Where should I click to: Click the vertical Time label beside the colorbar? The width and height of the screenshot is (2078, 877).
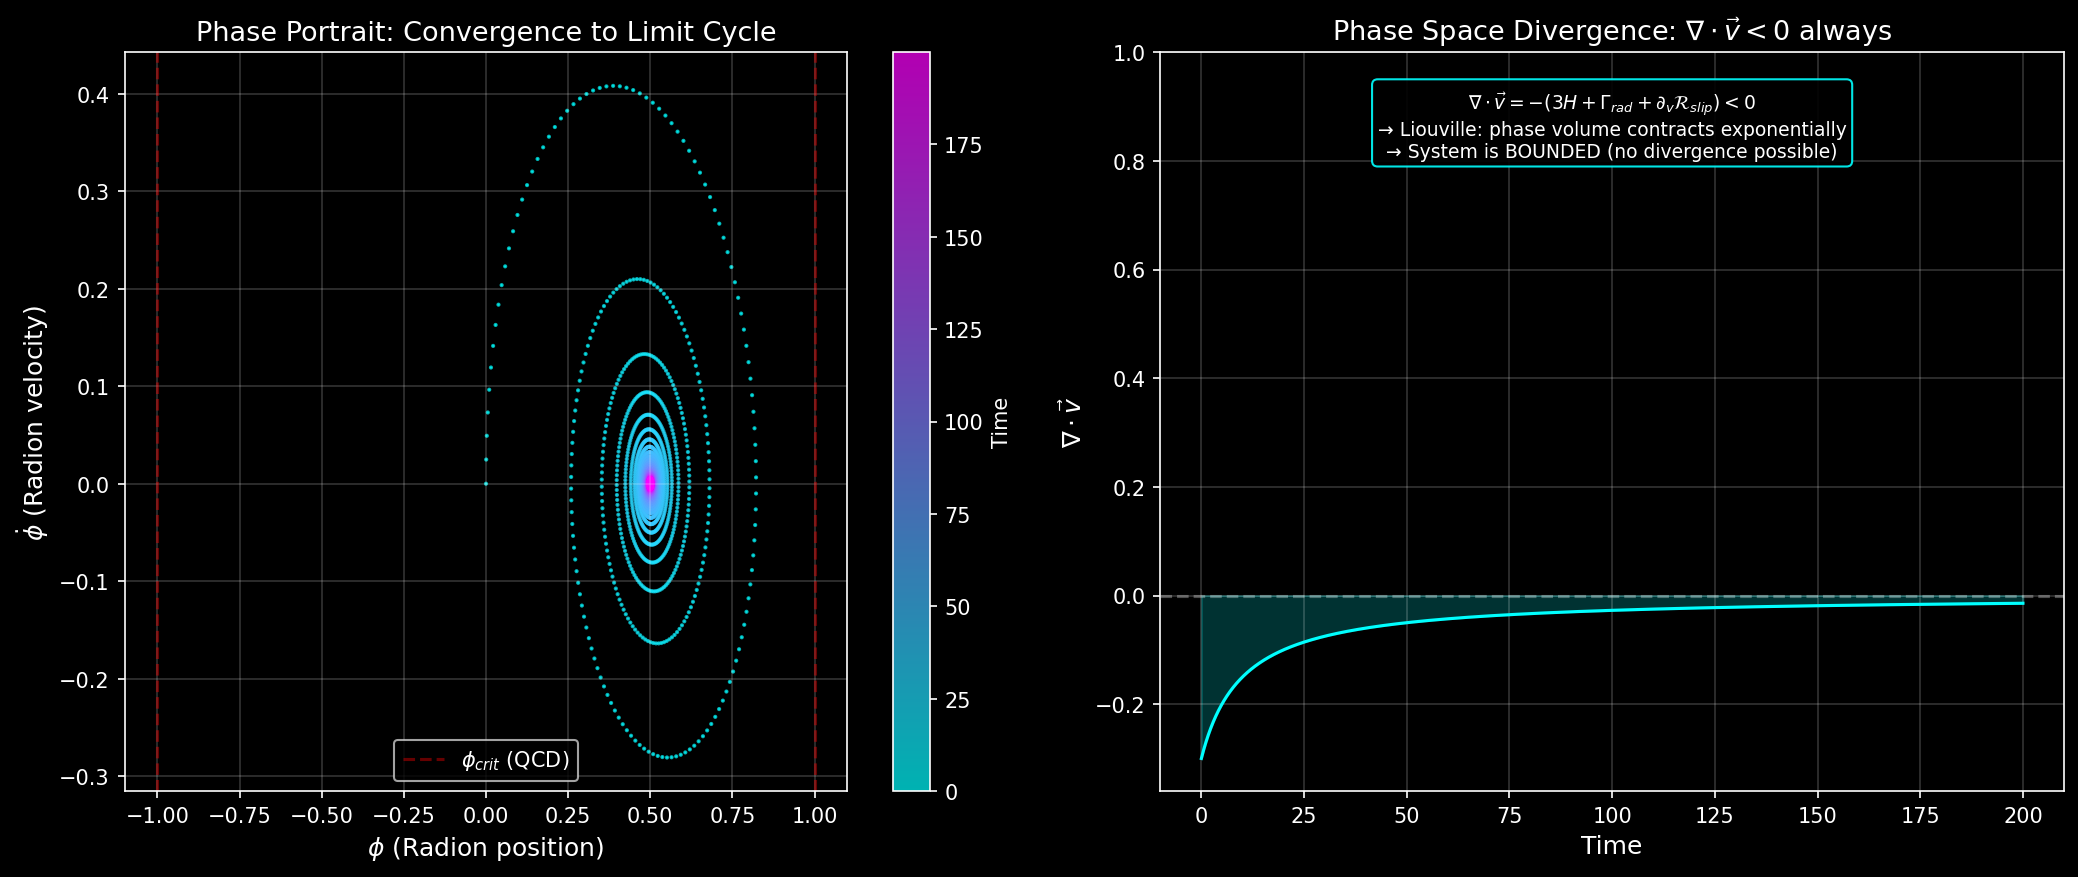click(x=999, y=422)
